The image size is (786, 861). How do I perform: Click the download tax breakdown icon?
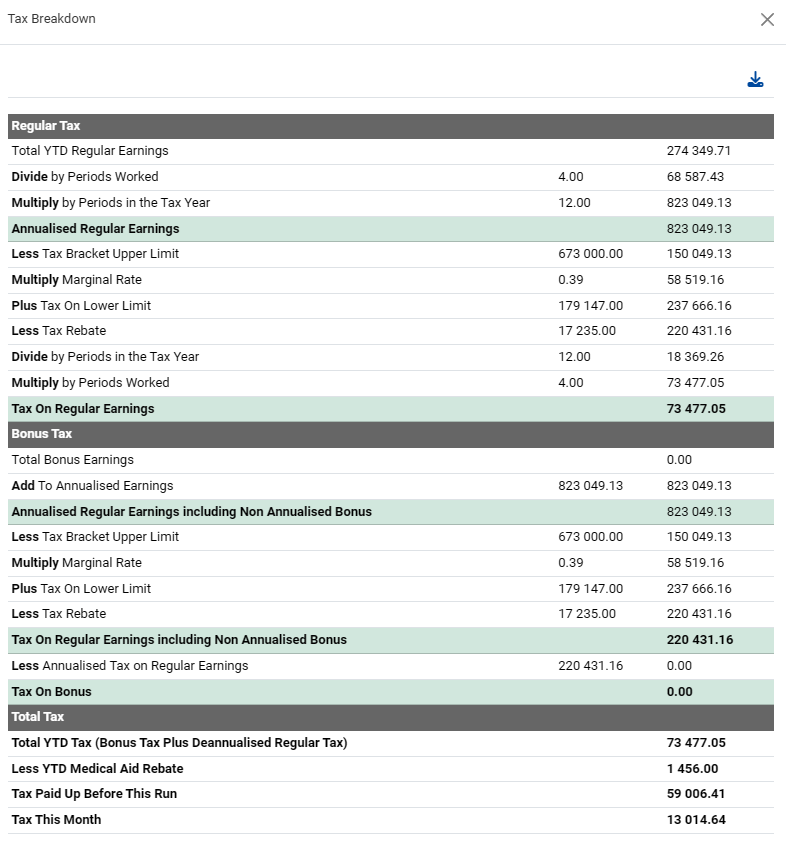755,80
